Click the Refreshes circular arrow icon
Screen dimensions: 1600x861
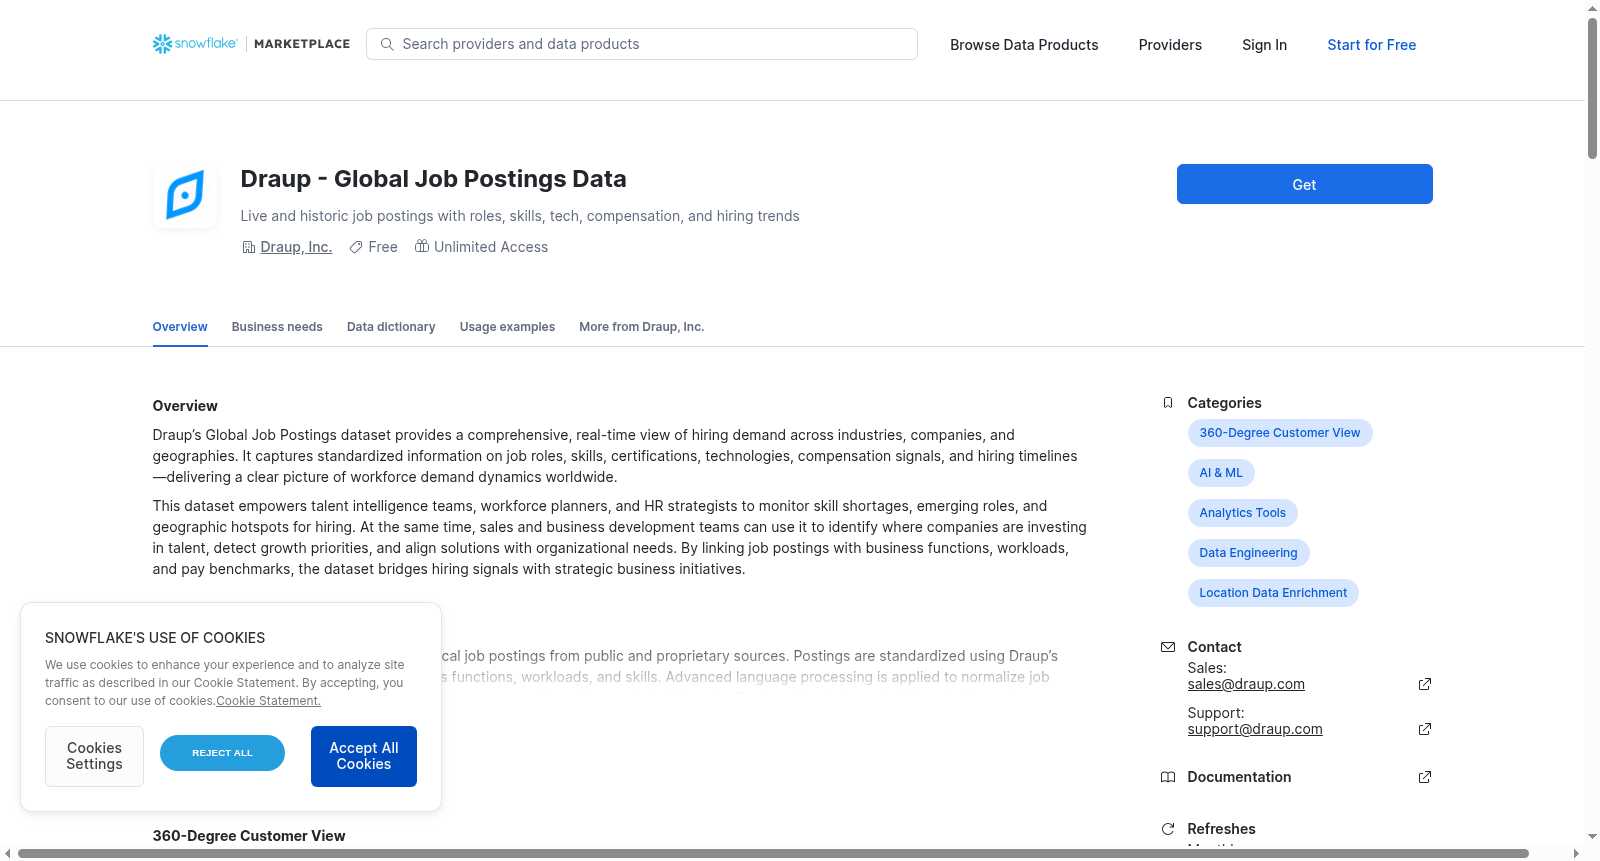point(1168,829)
